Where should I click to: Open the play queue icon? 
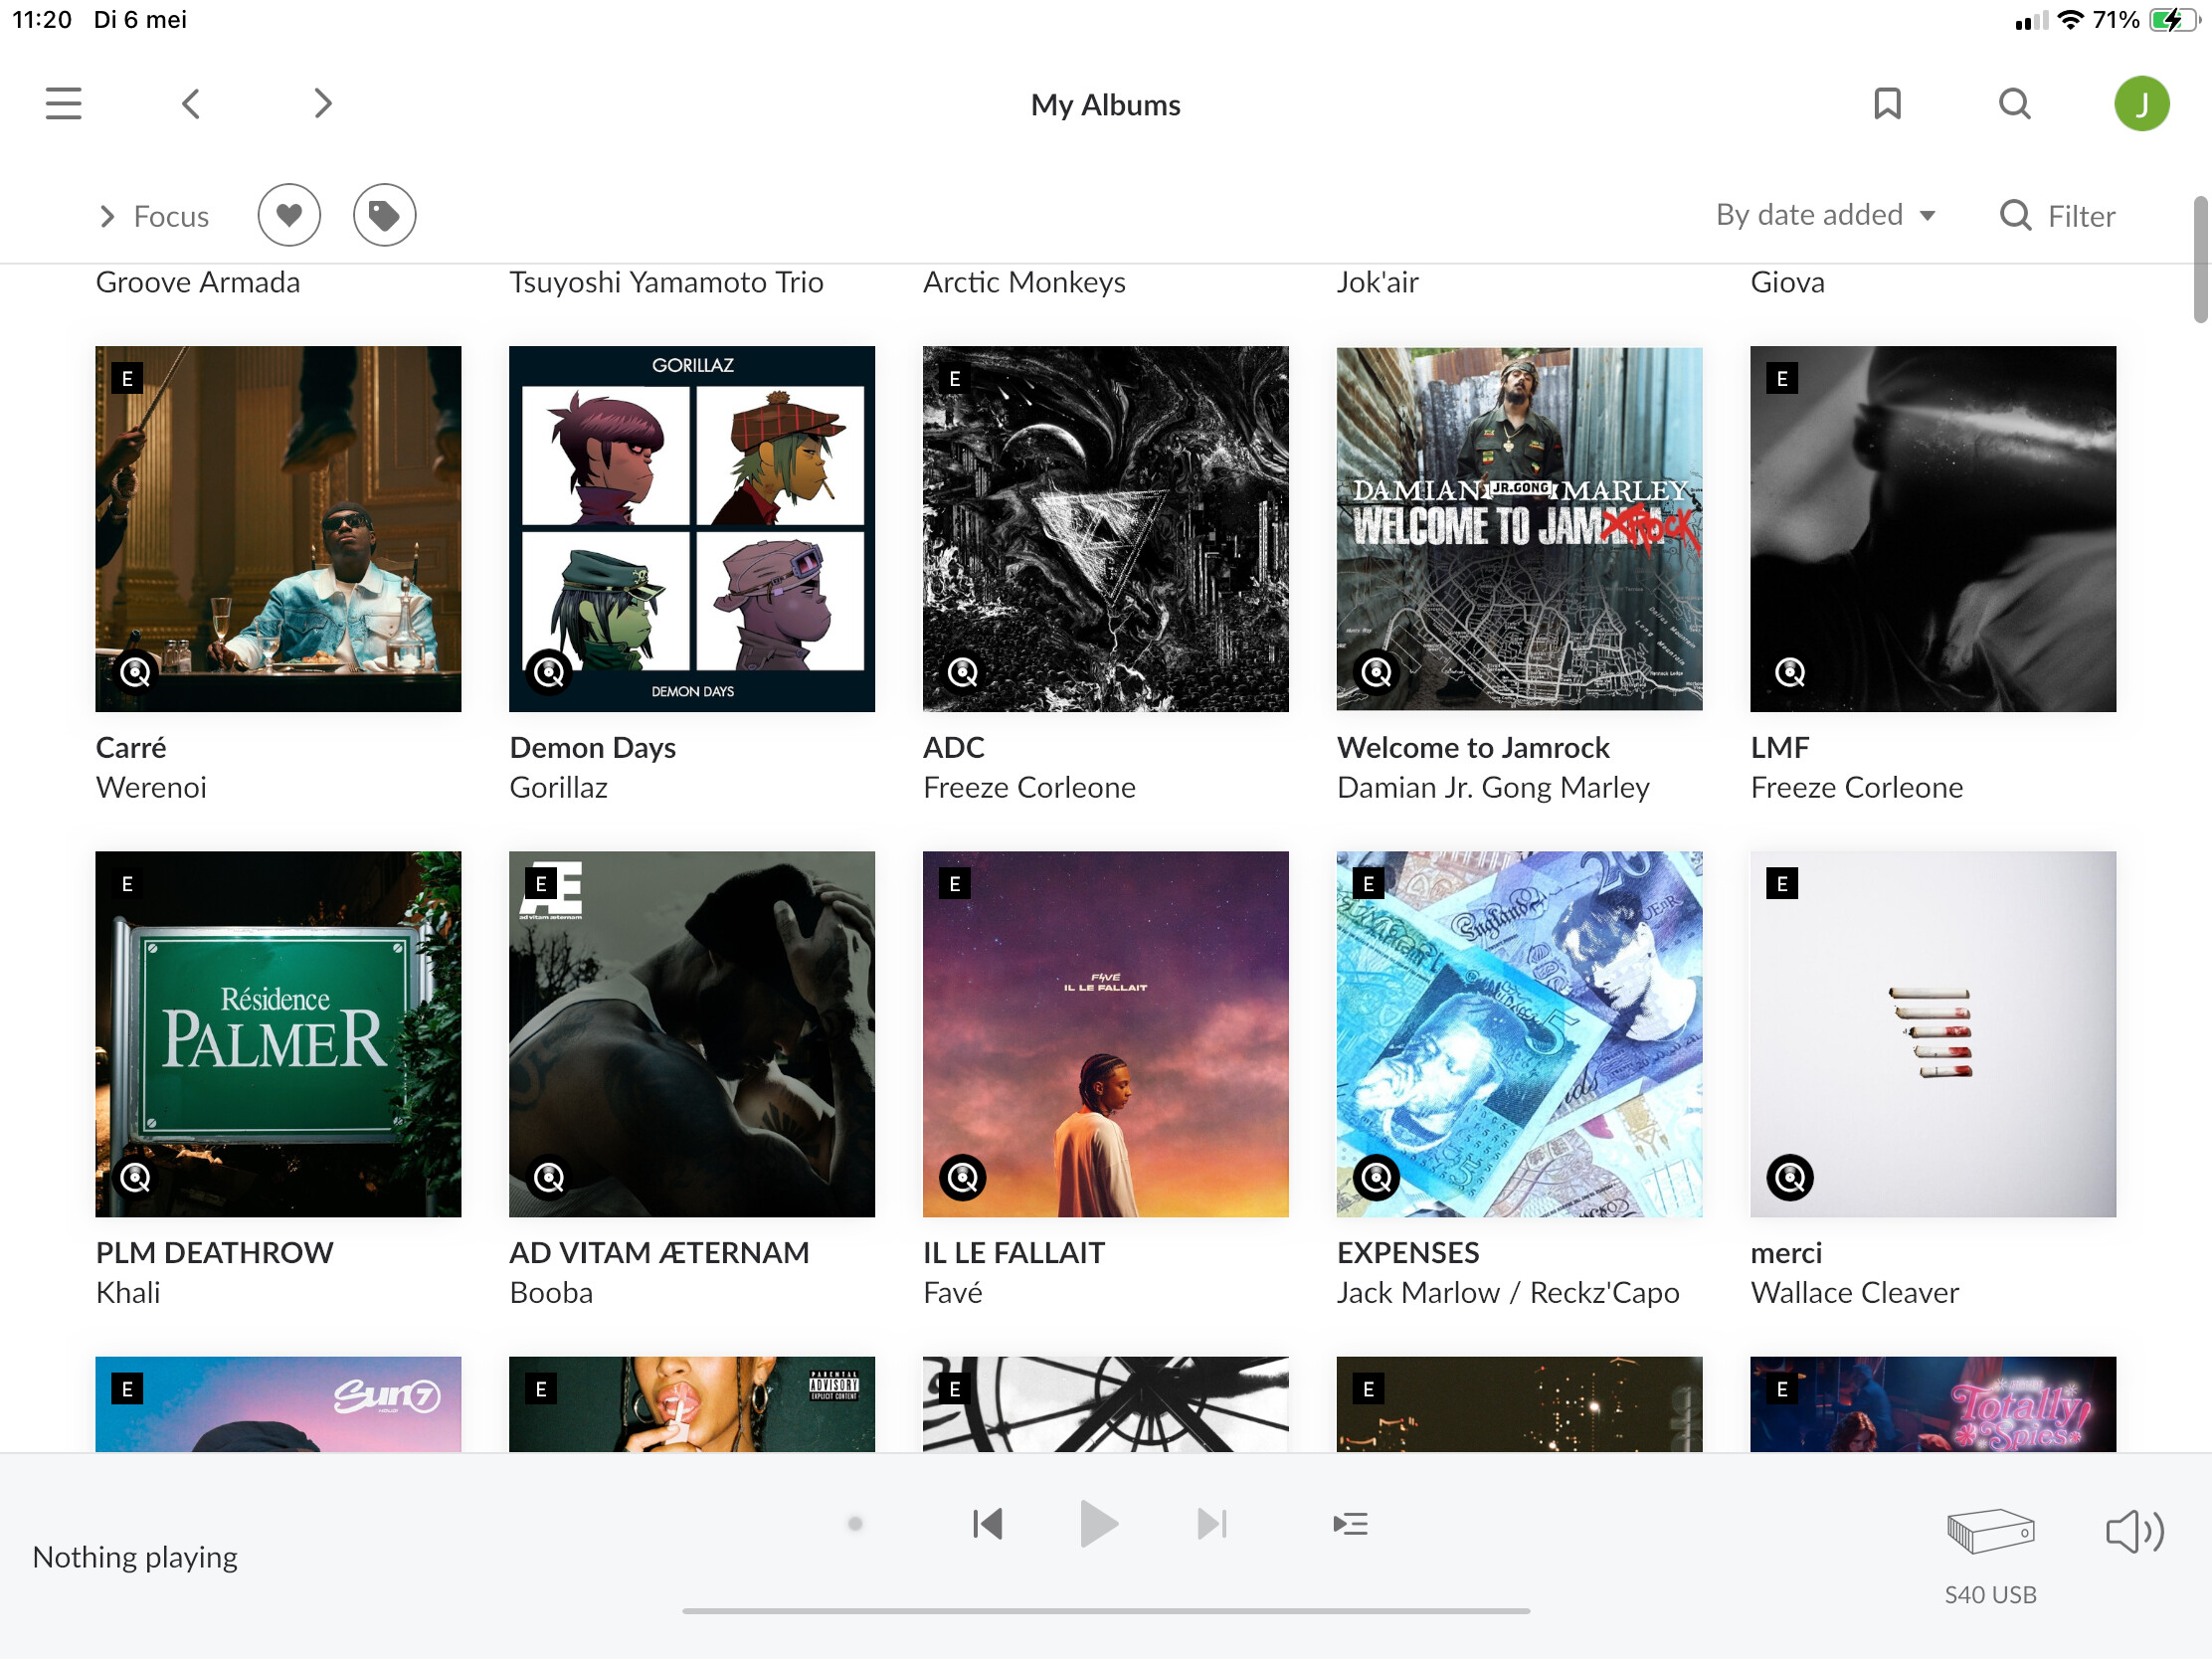pos(1350,1524)
